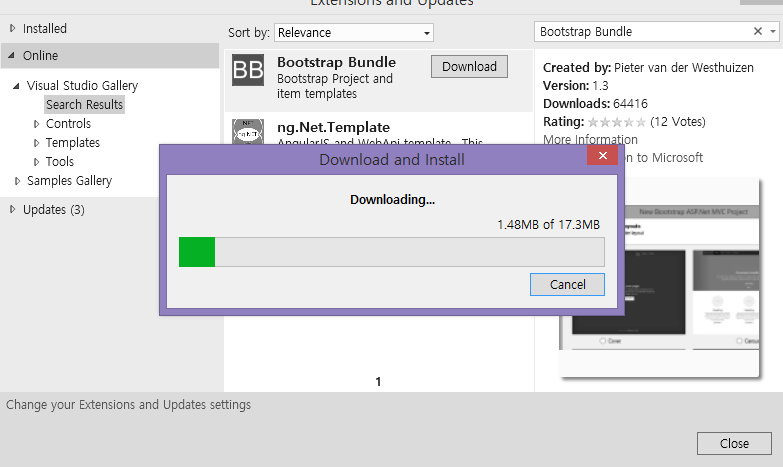Expand the Tools node arrow
The image size is (783, 467).
36,162
